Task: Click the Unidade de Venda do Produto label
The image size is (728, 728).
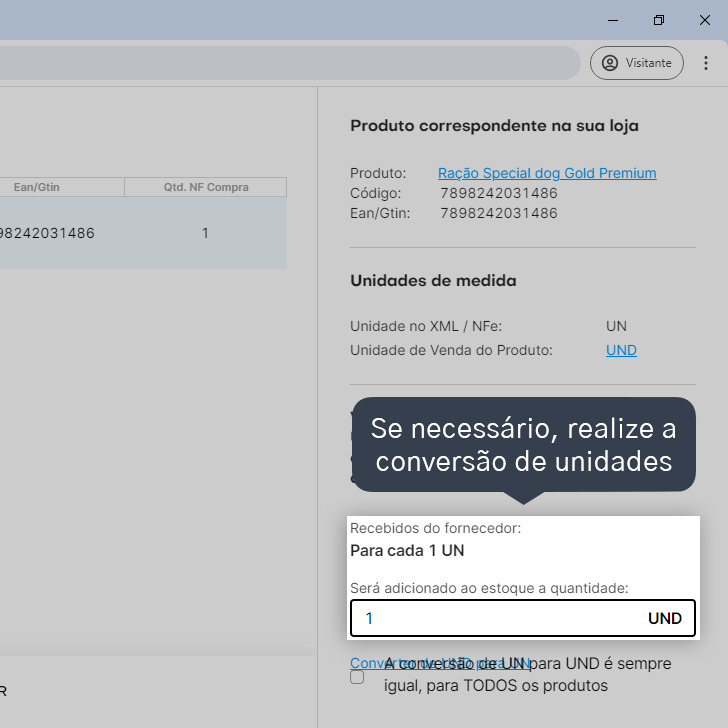Action: (451, 350)
